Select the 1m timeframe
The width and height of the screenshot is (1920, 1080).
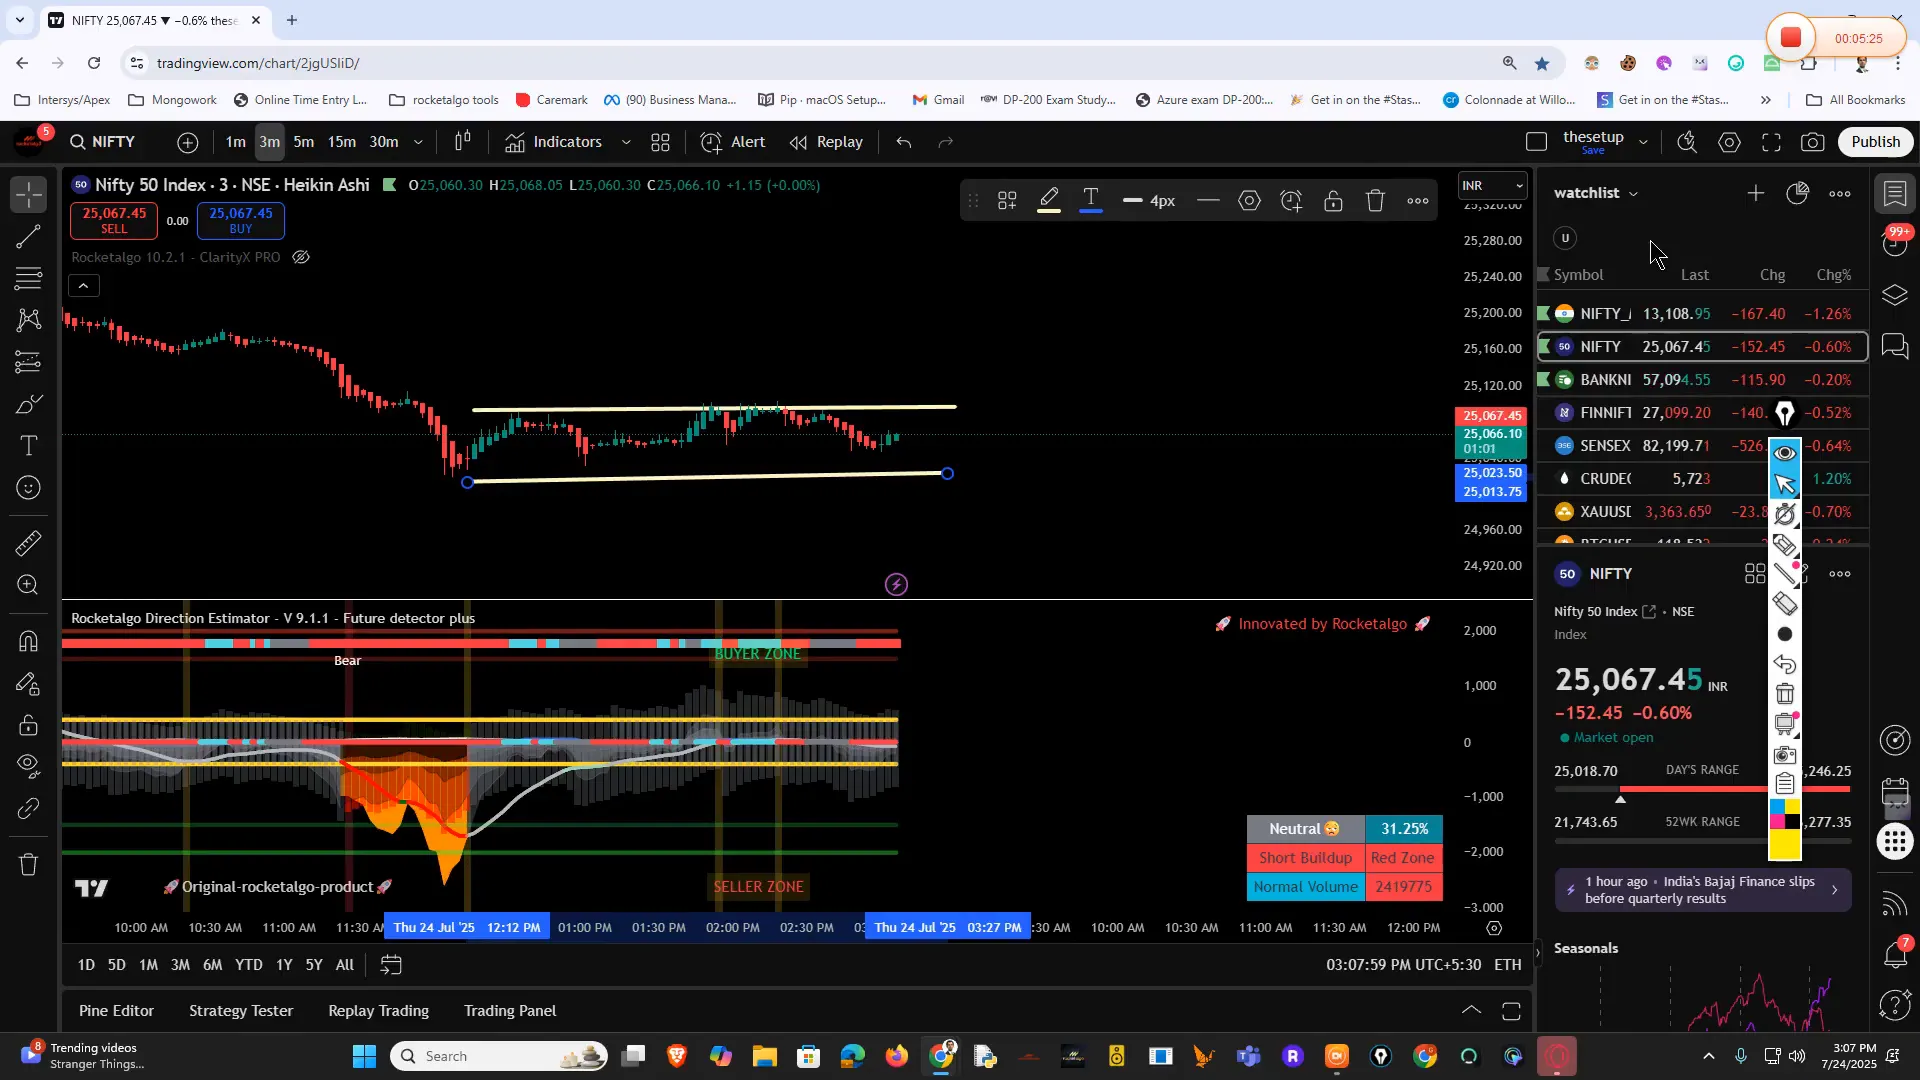(235, 142)
